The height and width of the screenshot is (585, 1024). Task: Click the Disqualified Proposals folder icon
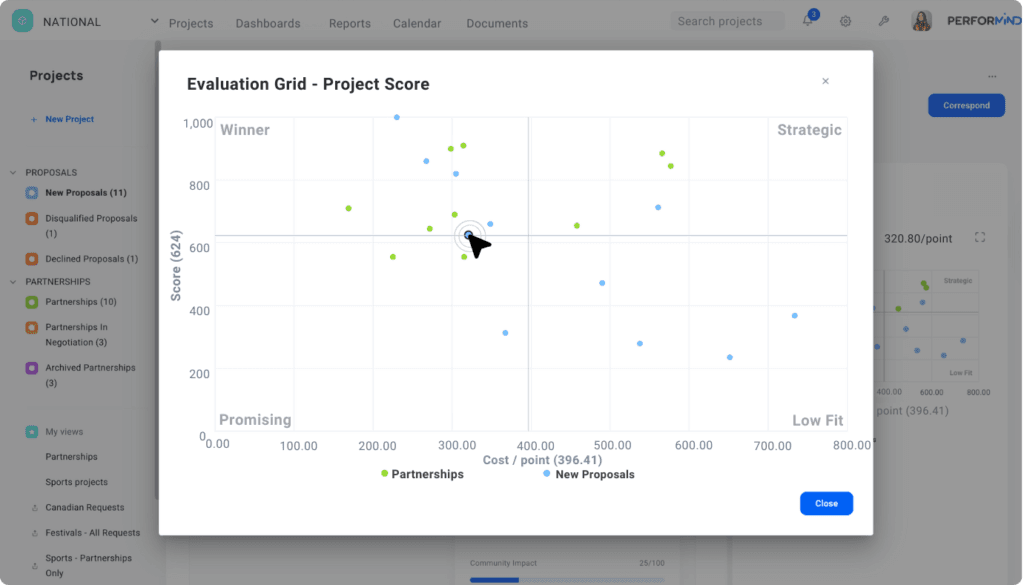(x=31, y=218)
